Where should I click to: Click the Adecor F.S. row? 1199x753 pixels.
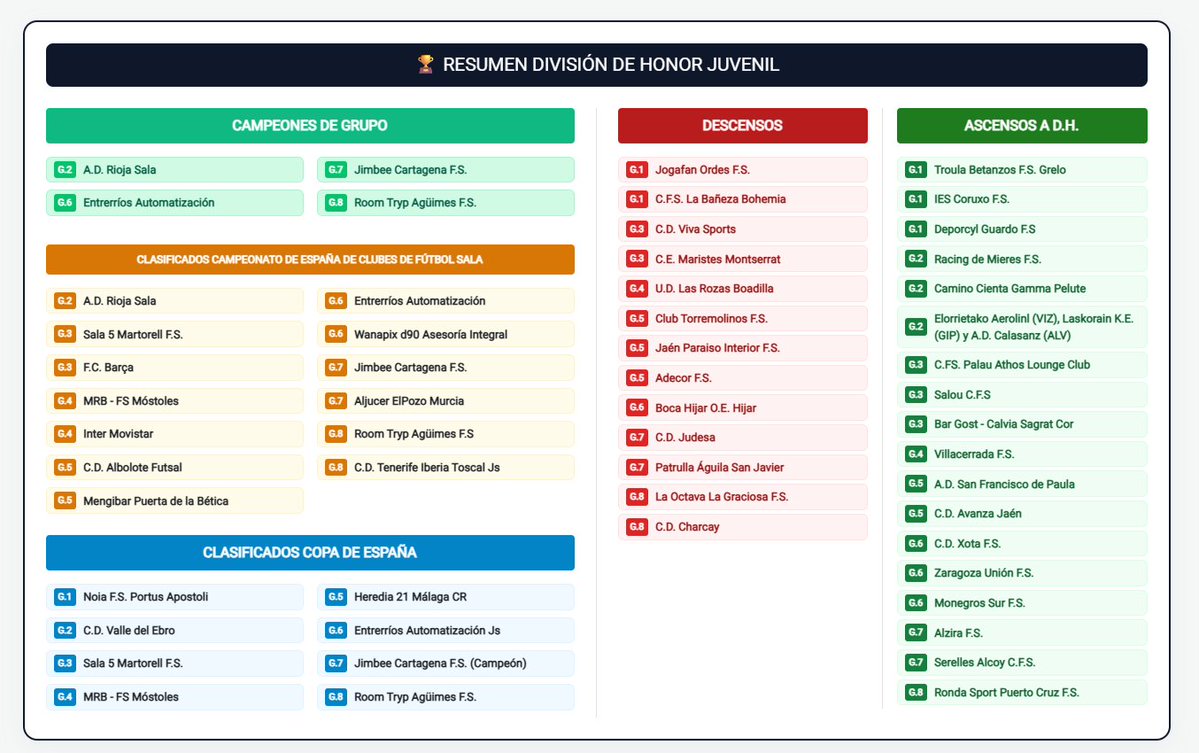point(742,378)
